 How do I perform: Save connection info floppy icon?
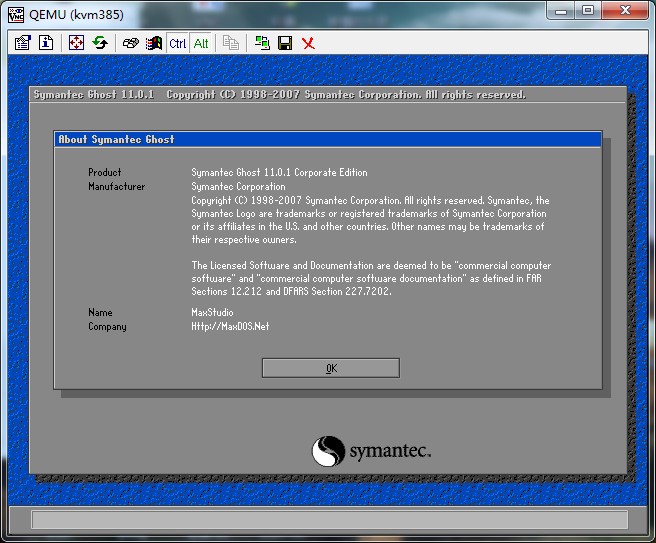pos(285,43)
